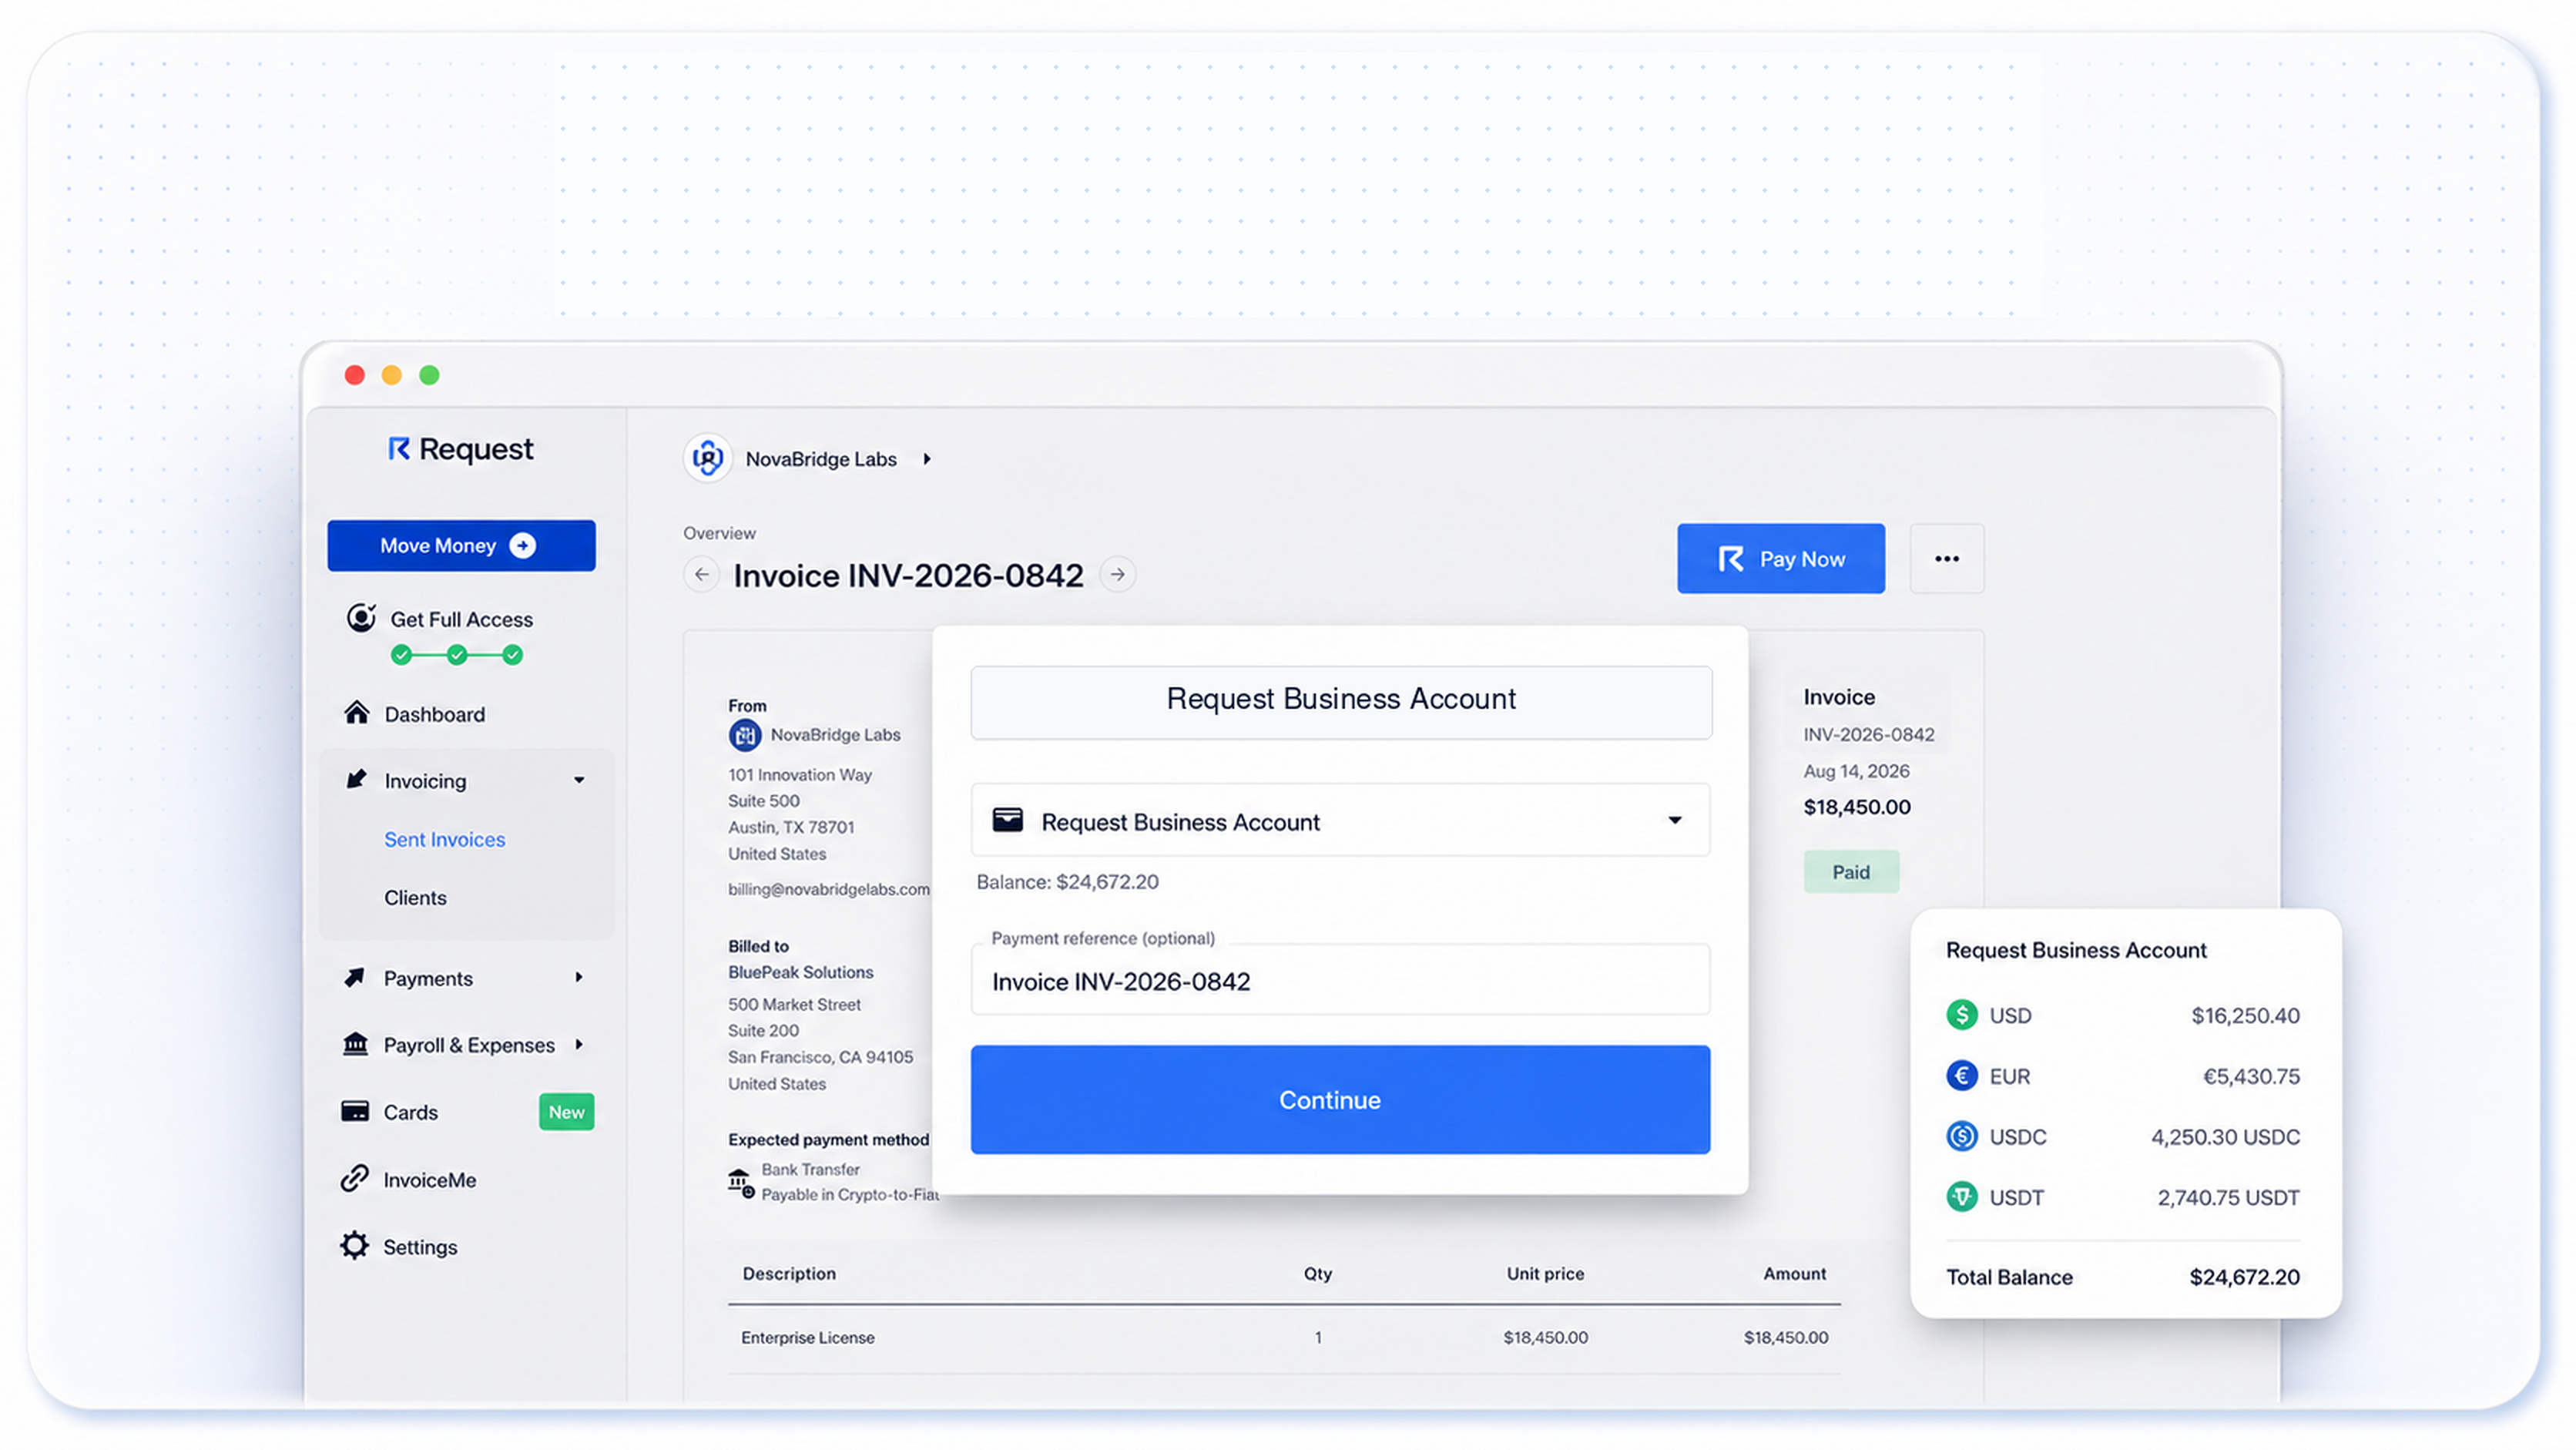Click the invoice total $18,450.00 in summary

[x=1858, y=808]
